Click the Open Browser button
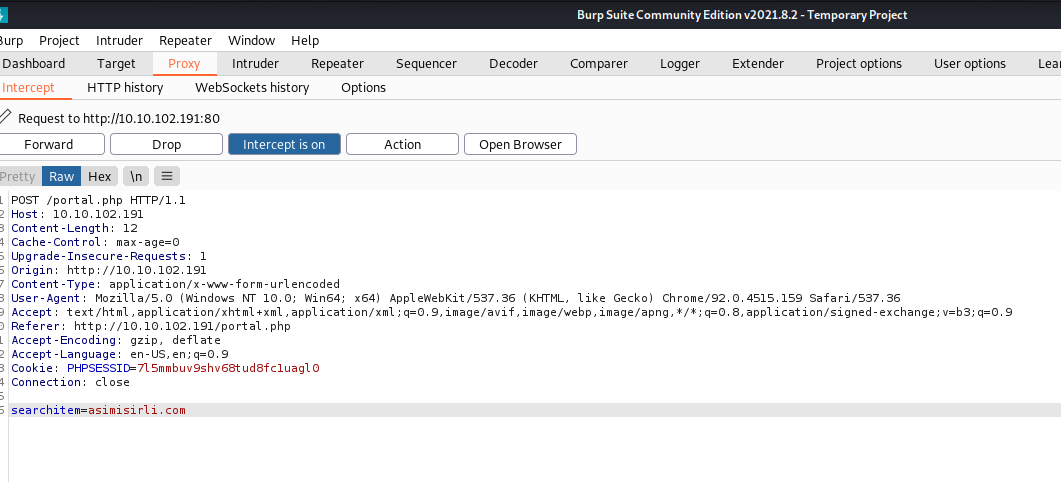Viewport: 1061px width, 482px height. (x=520, y=144)
